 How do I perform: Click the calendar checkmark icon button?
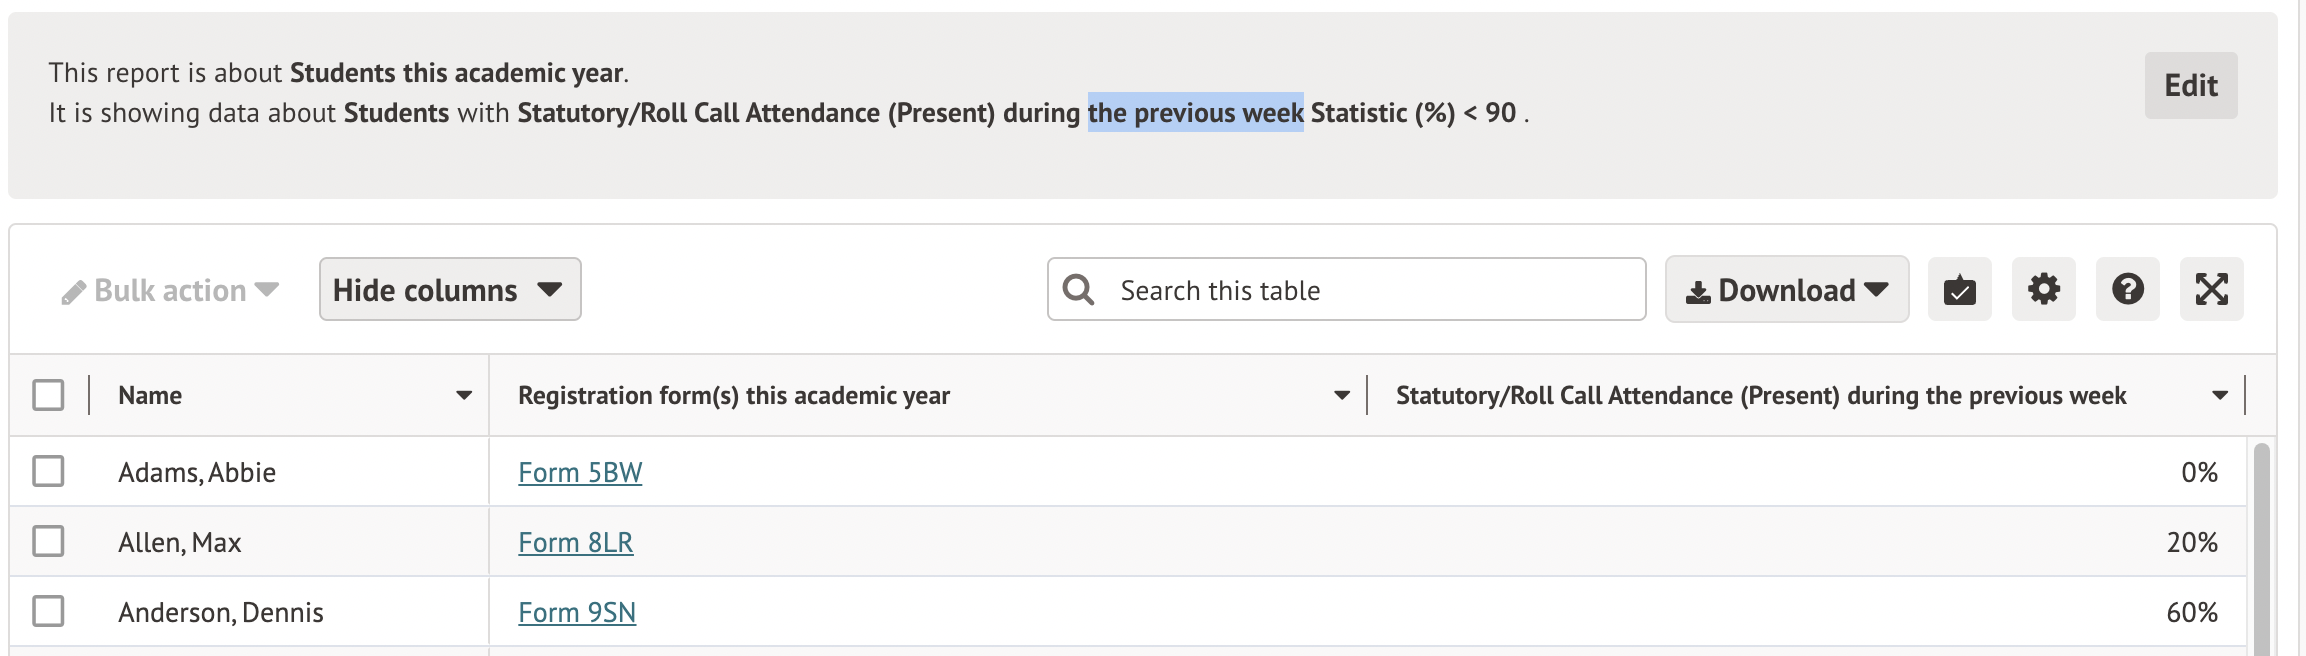tap(1959, 290)
